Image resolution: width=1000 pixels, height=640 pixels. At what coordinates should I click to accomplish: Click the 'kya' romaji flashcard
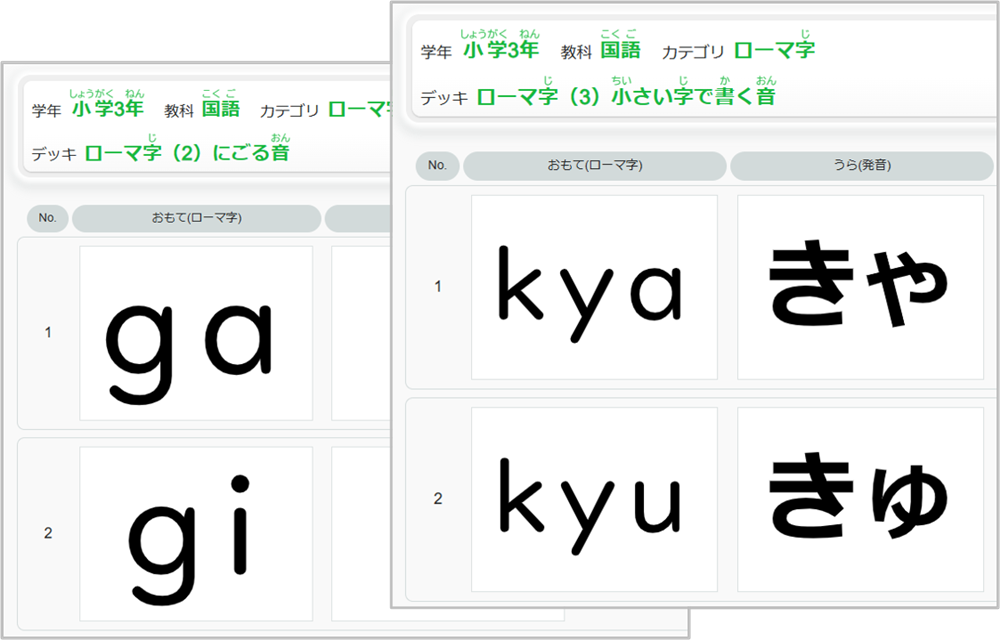[594, 288]
